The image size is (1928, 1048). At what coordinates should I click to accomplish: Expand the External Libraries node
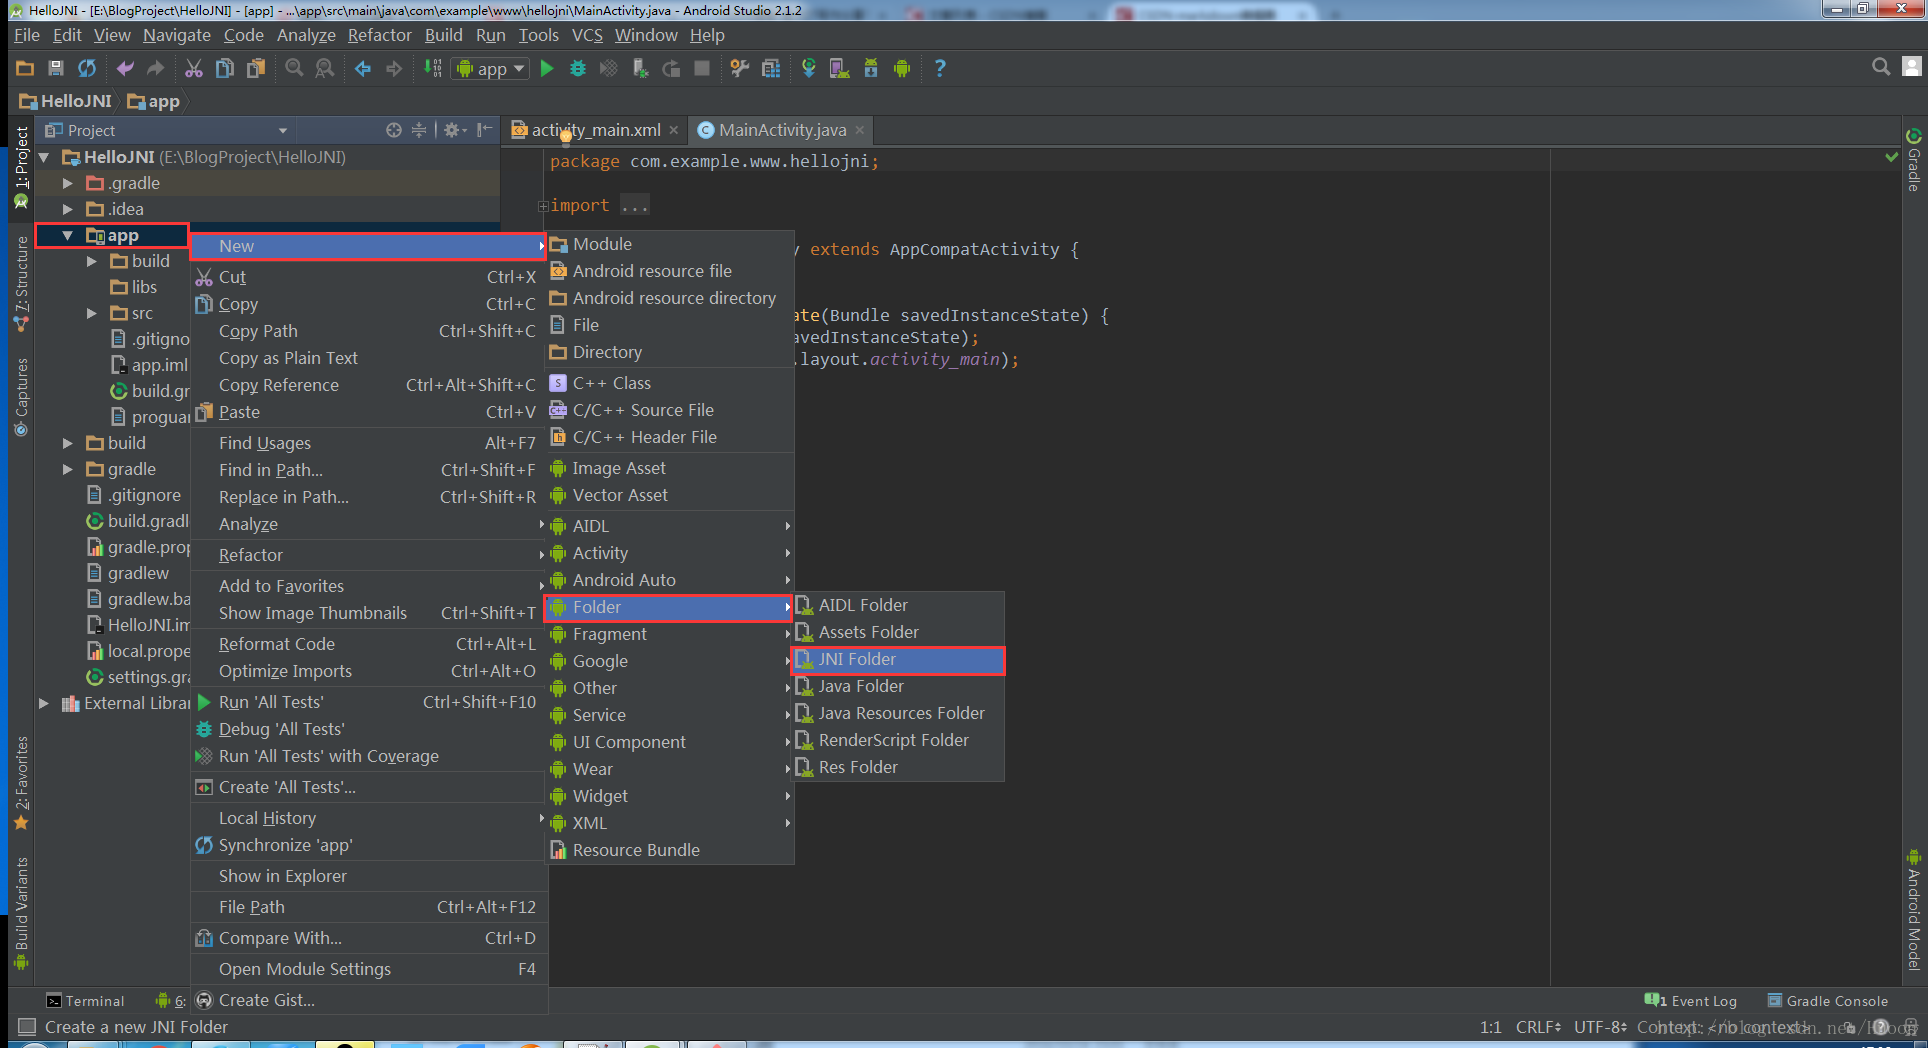click(x=44, y=703)
